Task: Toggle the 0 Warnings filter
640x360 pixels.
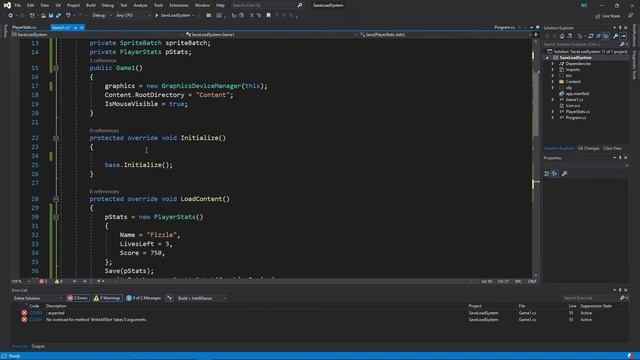Action: pos(107,298)
